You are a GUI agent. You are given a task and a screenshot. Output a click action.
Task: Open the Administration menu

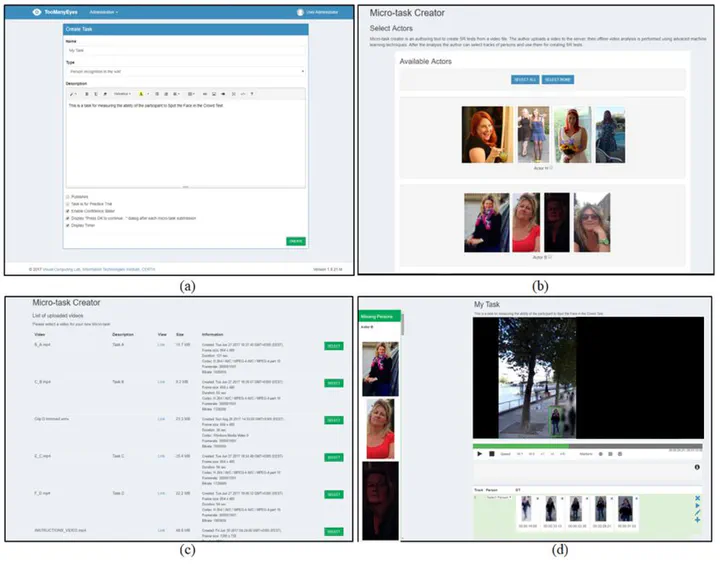[104, 12]
